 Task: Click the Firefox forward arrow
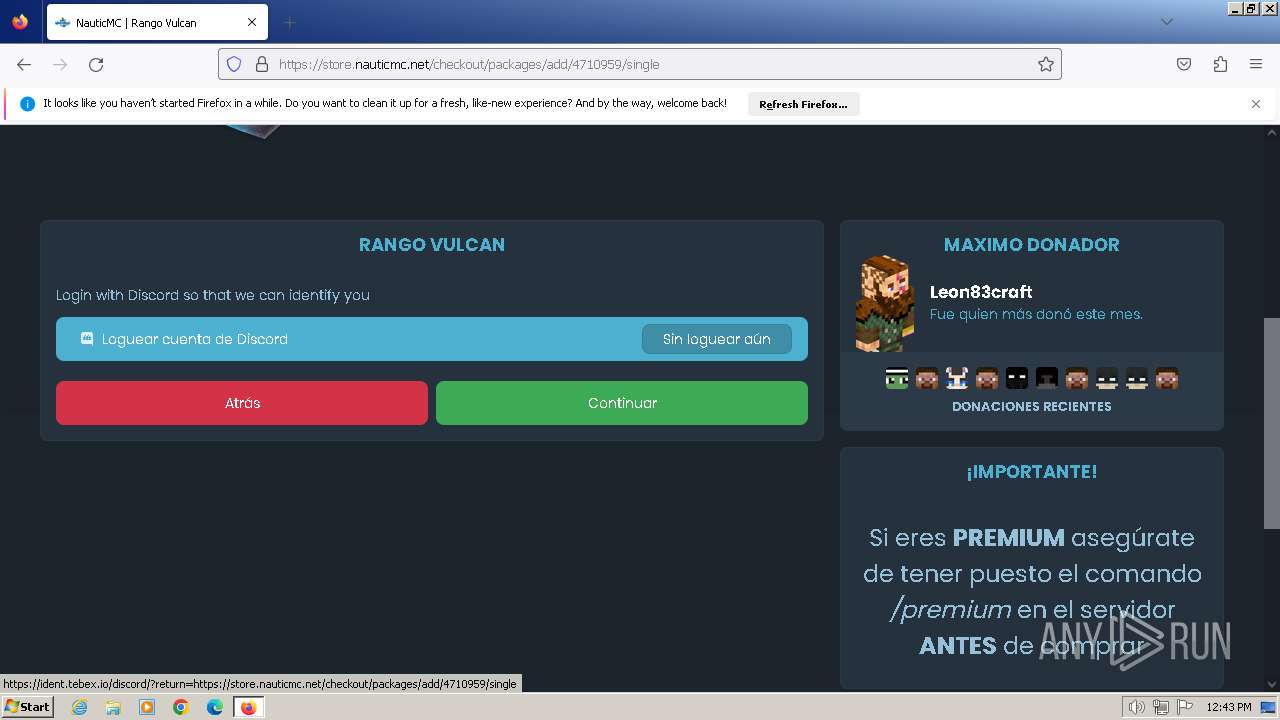click(60, 64)
